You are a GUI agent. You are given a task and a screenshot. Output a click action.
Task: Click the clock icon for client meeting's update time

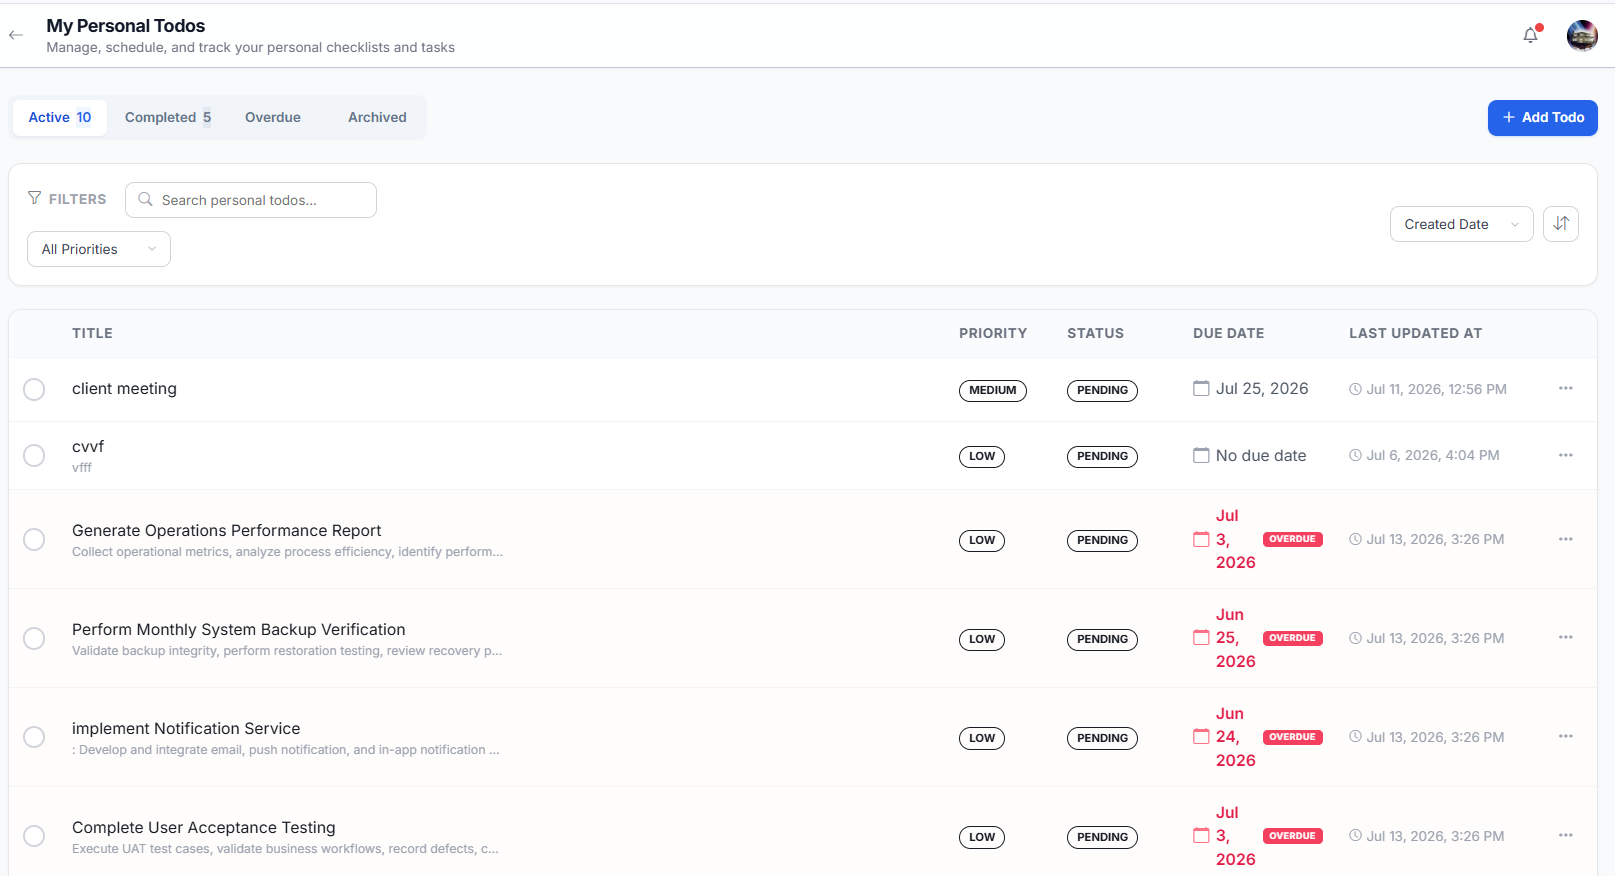[x=1355, y=390]
